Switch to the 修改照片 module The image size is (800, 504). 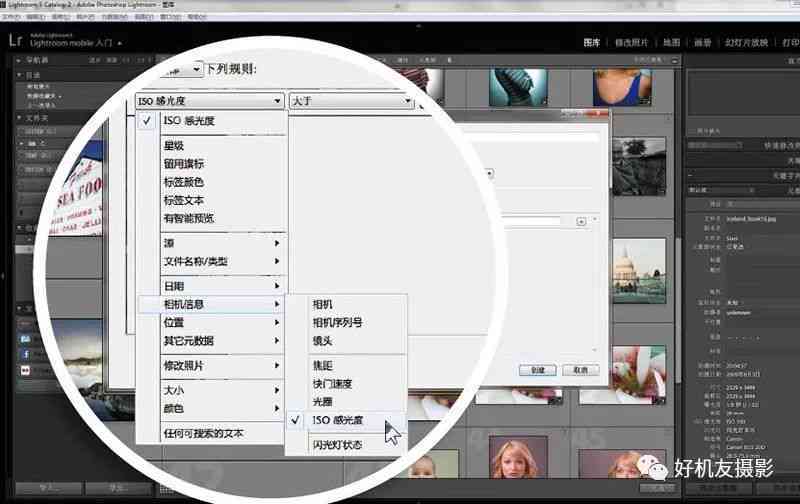[x=631, y=43]
